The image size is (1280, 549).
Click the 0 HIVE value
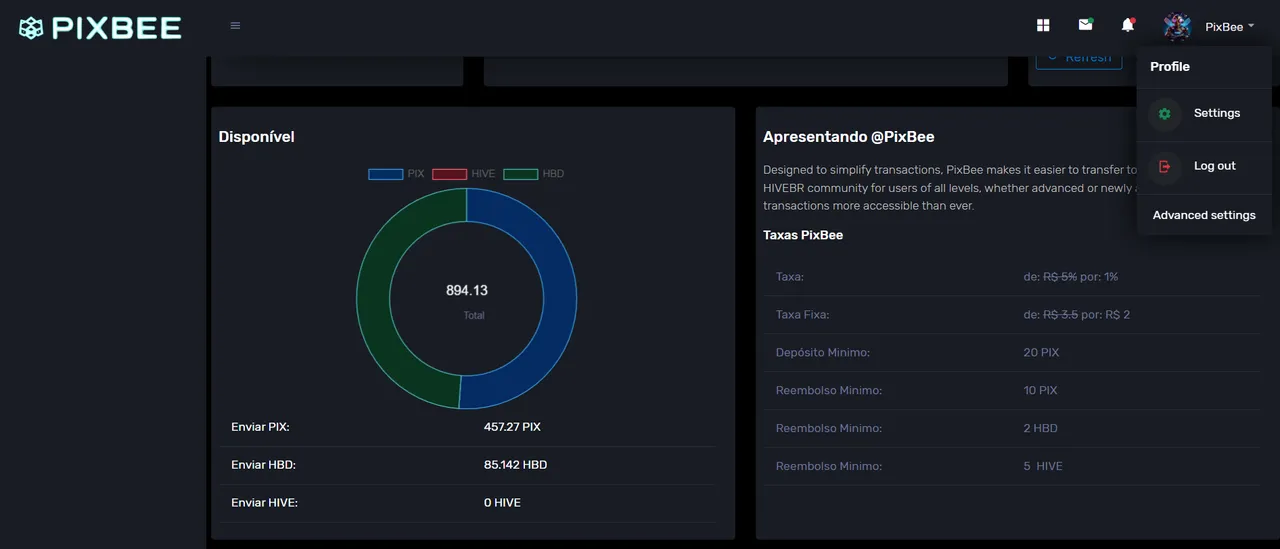coord(502,503)
